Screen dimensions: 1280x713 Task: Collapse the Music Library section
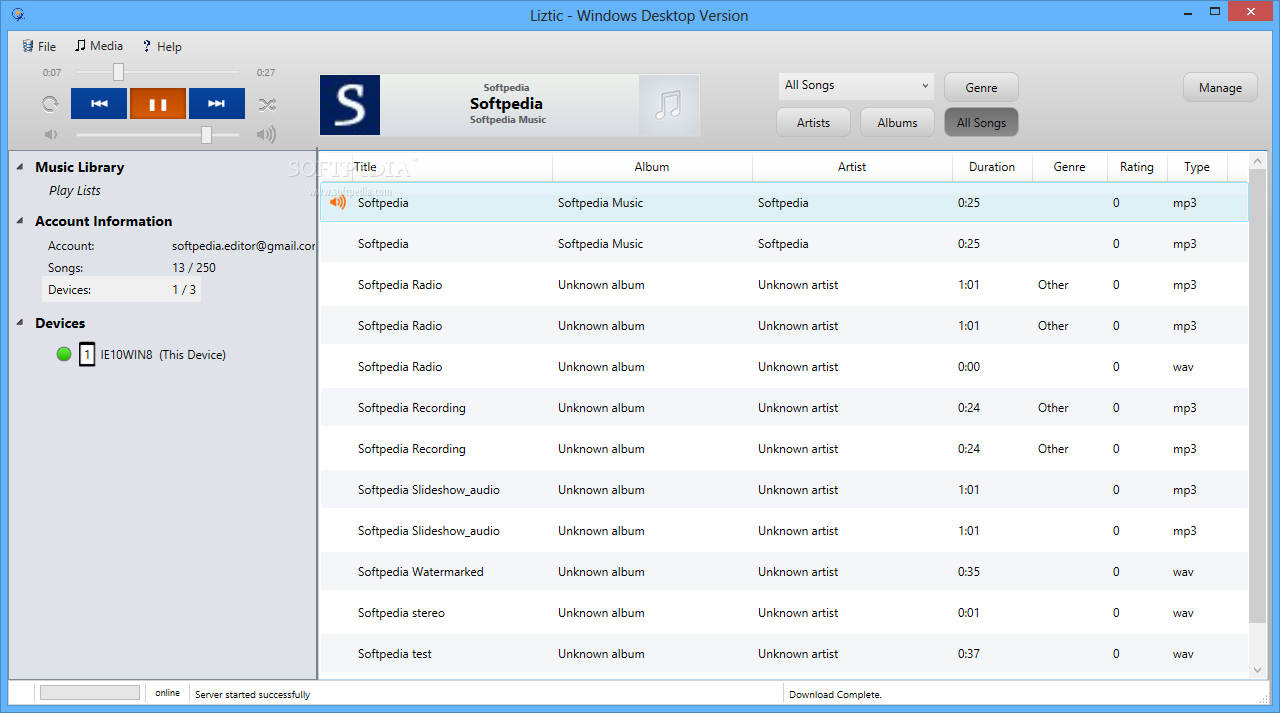(20, 167)
